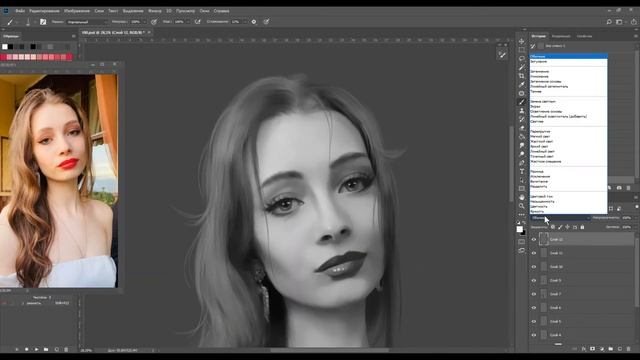Pick the white swatch in Образцы

tap(5, 47)
